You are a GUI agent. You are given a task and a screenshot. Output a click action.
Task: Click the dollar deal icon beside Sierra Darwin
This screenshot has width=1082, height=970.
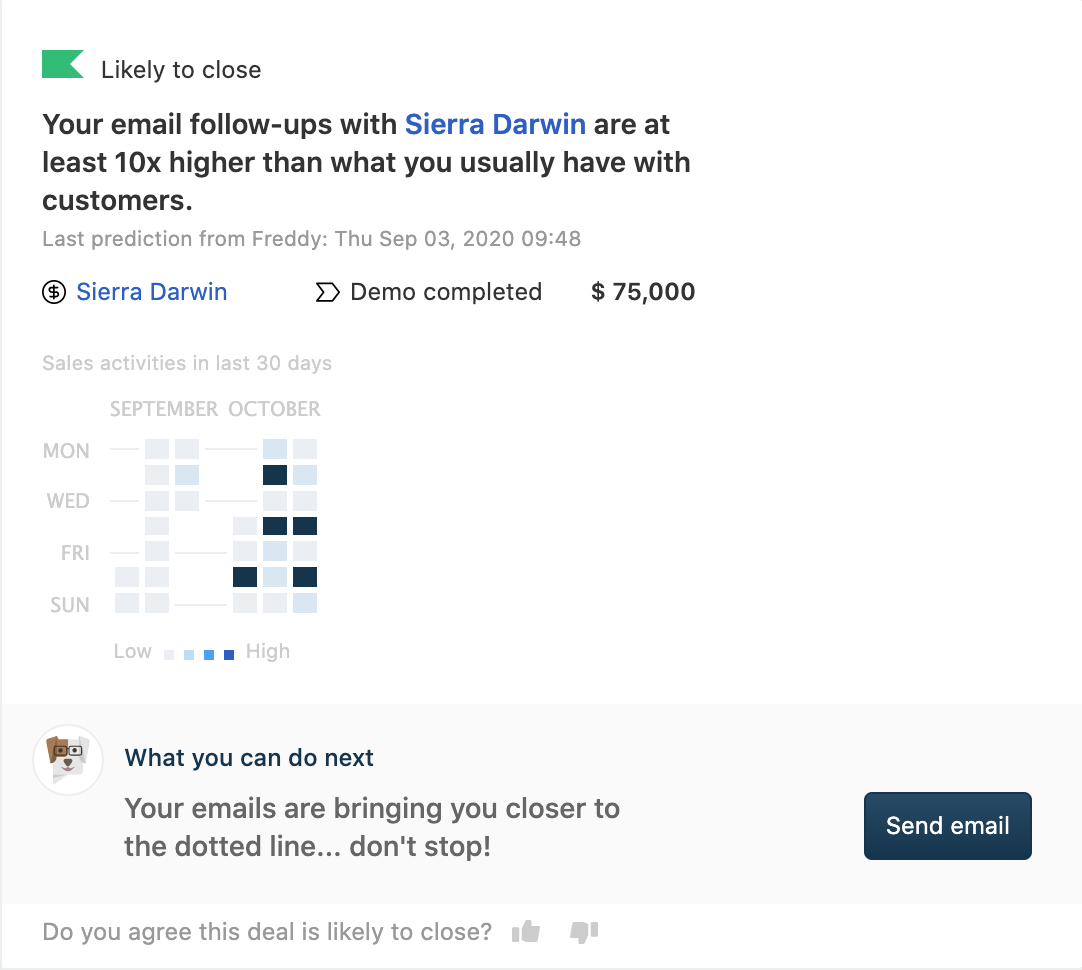(x=54, y=292)
